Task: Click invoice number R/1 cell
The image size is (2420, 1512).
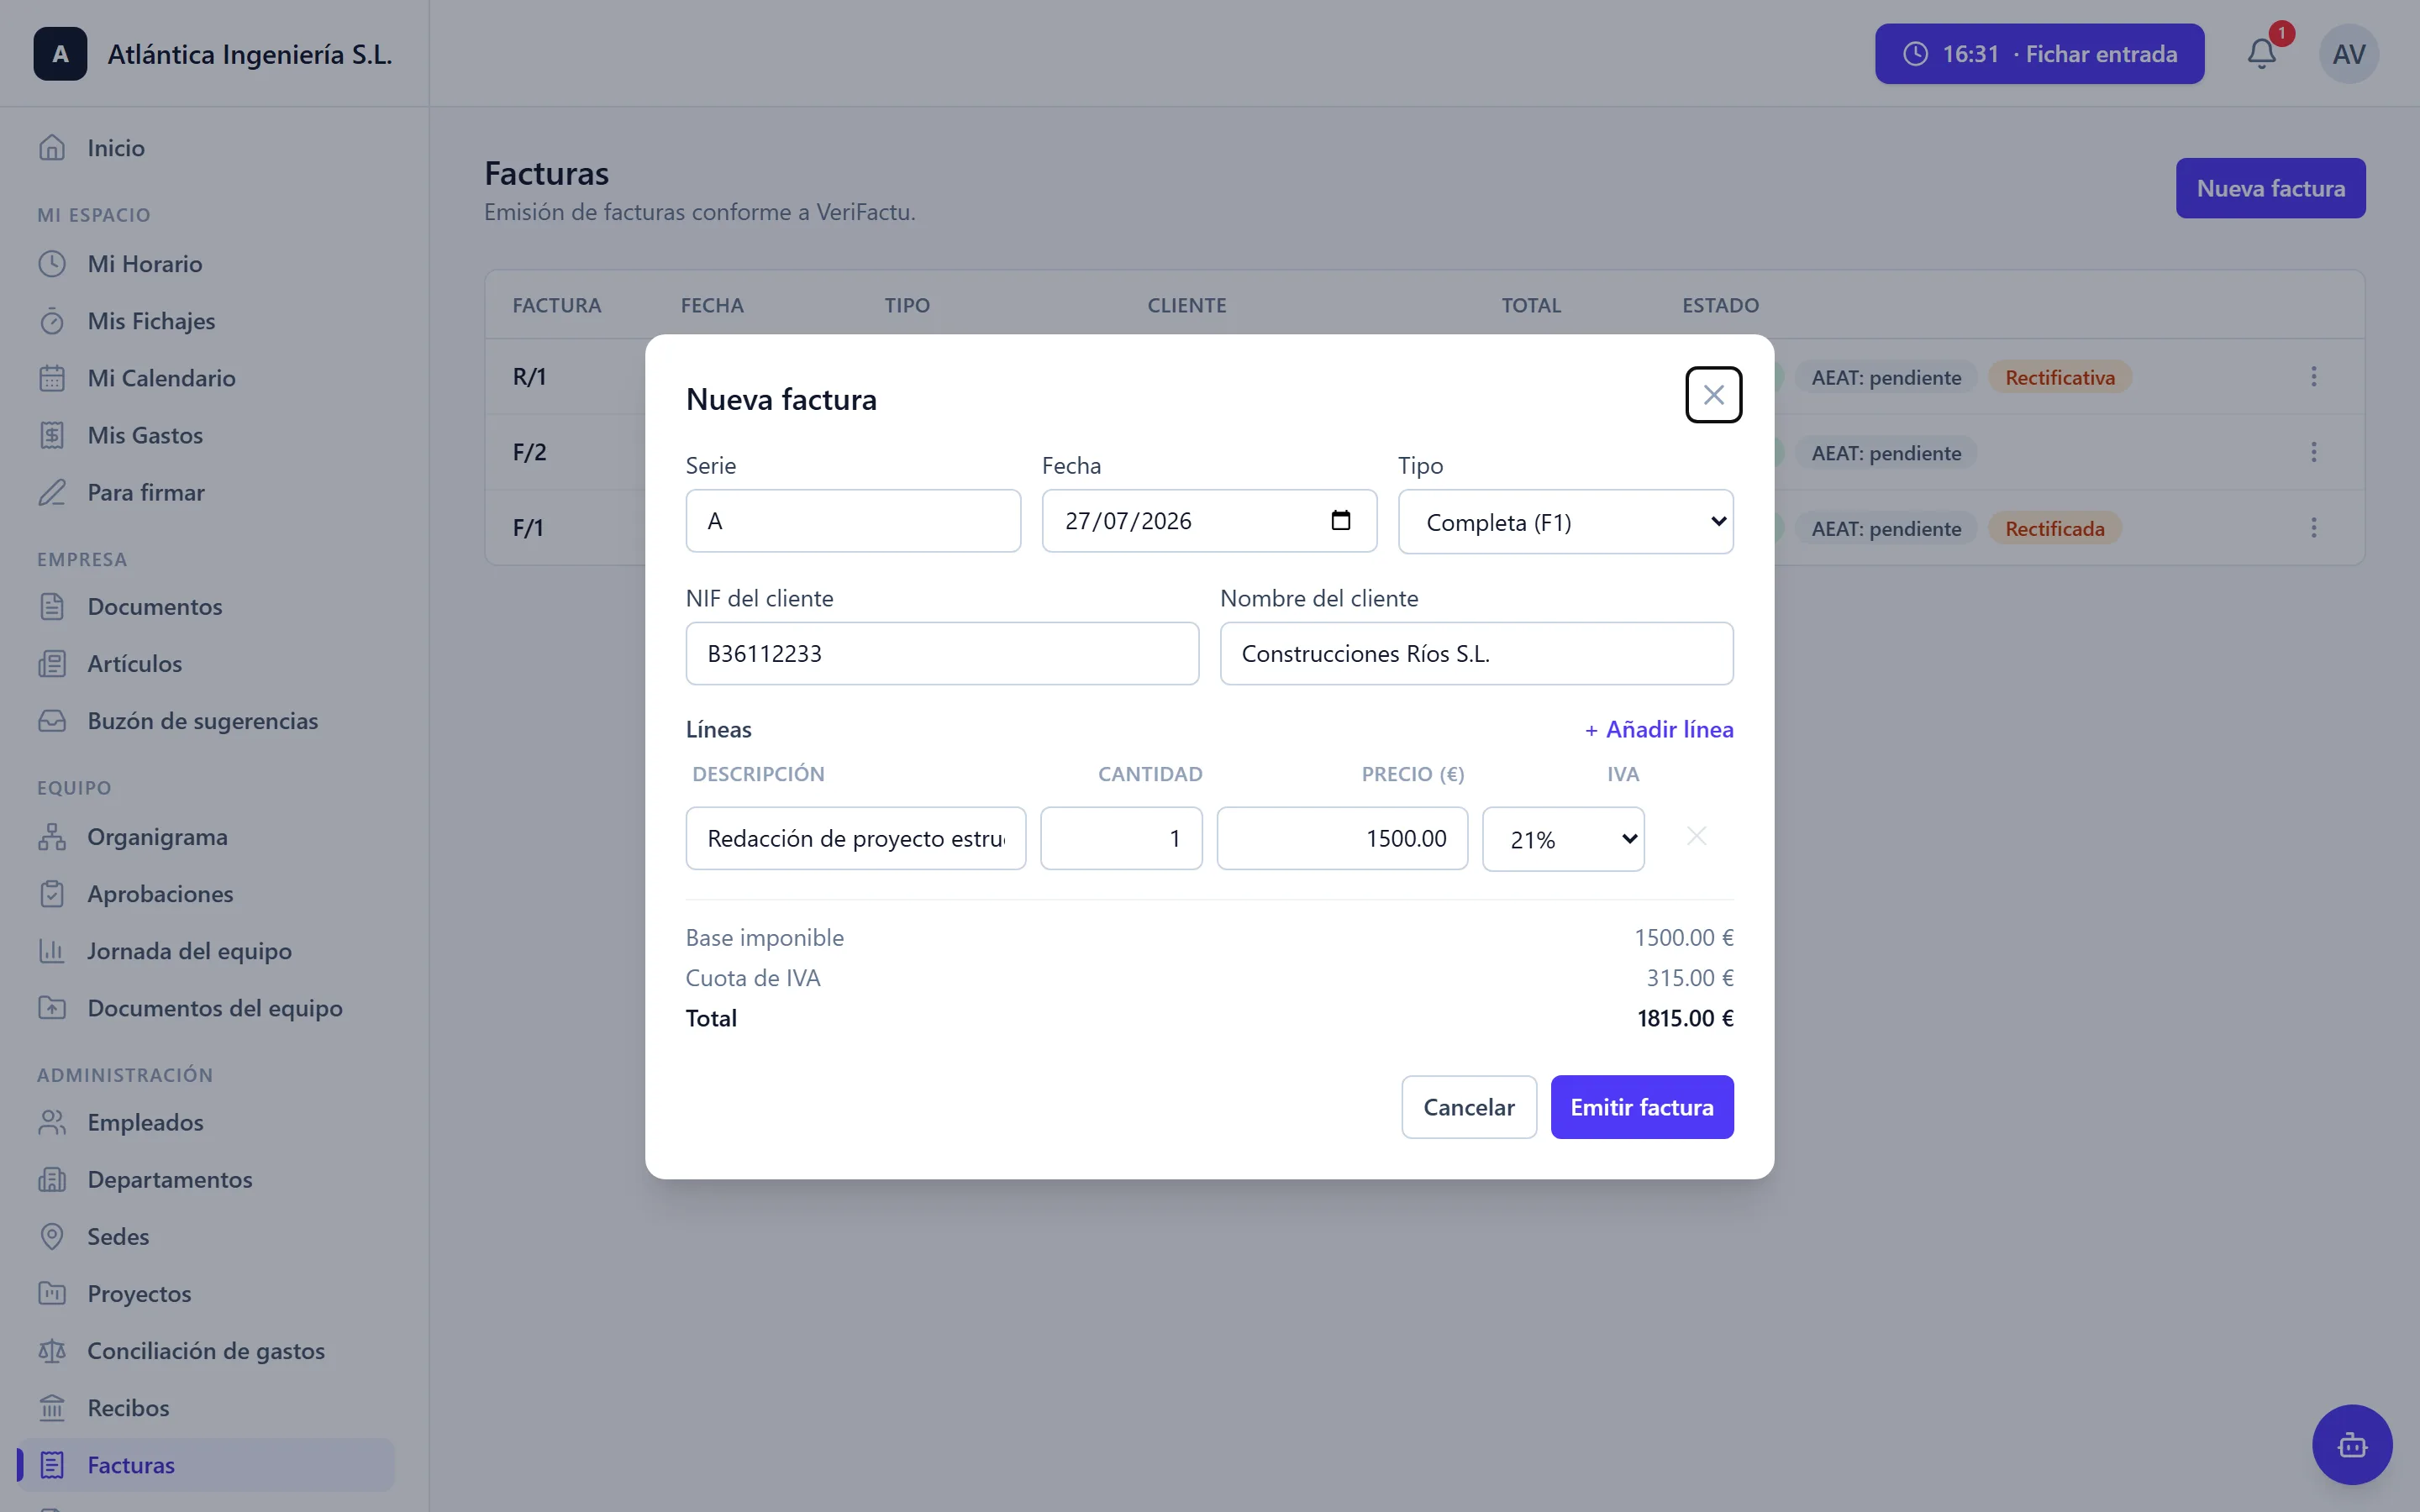Action: [x=529, y=377]
